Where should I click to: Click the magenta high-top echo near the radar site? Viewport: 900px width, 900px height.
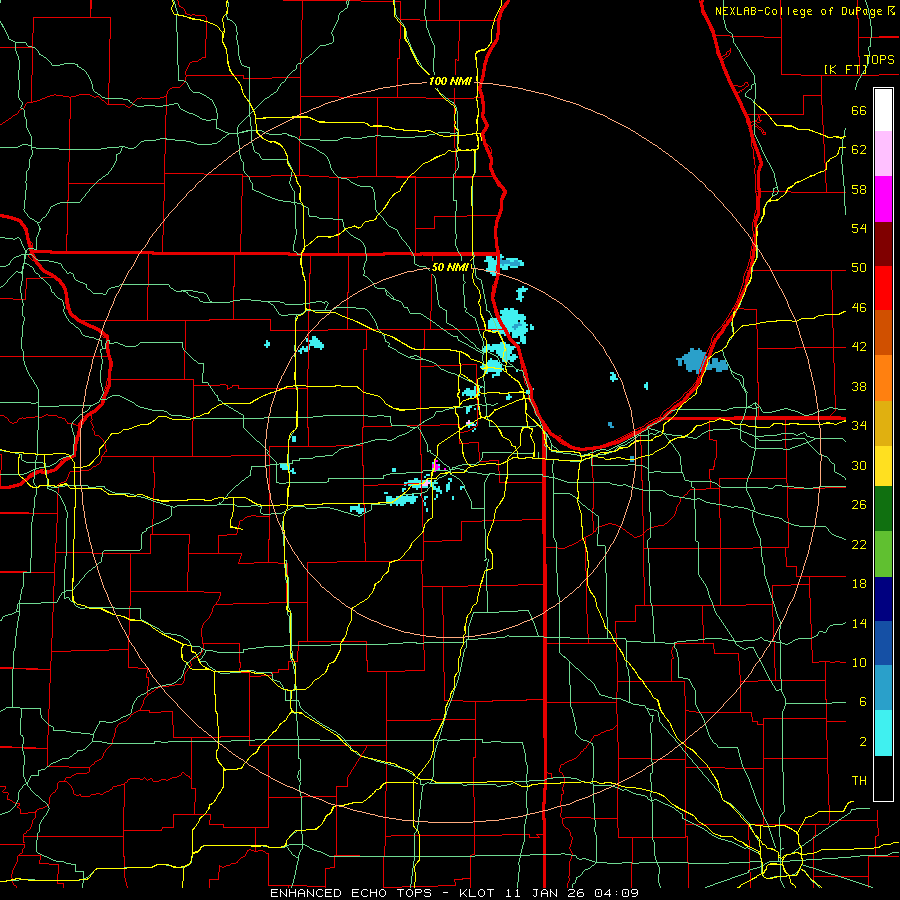436,465
